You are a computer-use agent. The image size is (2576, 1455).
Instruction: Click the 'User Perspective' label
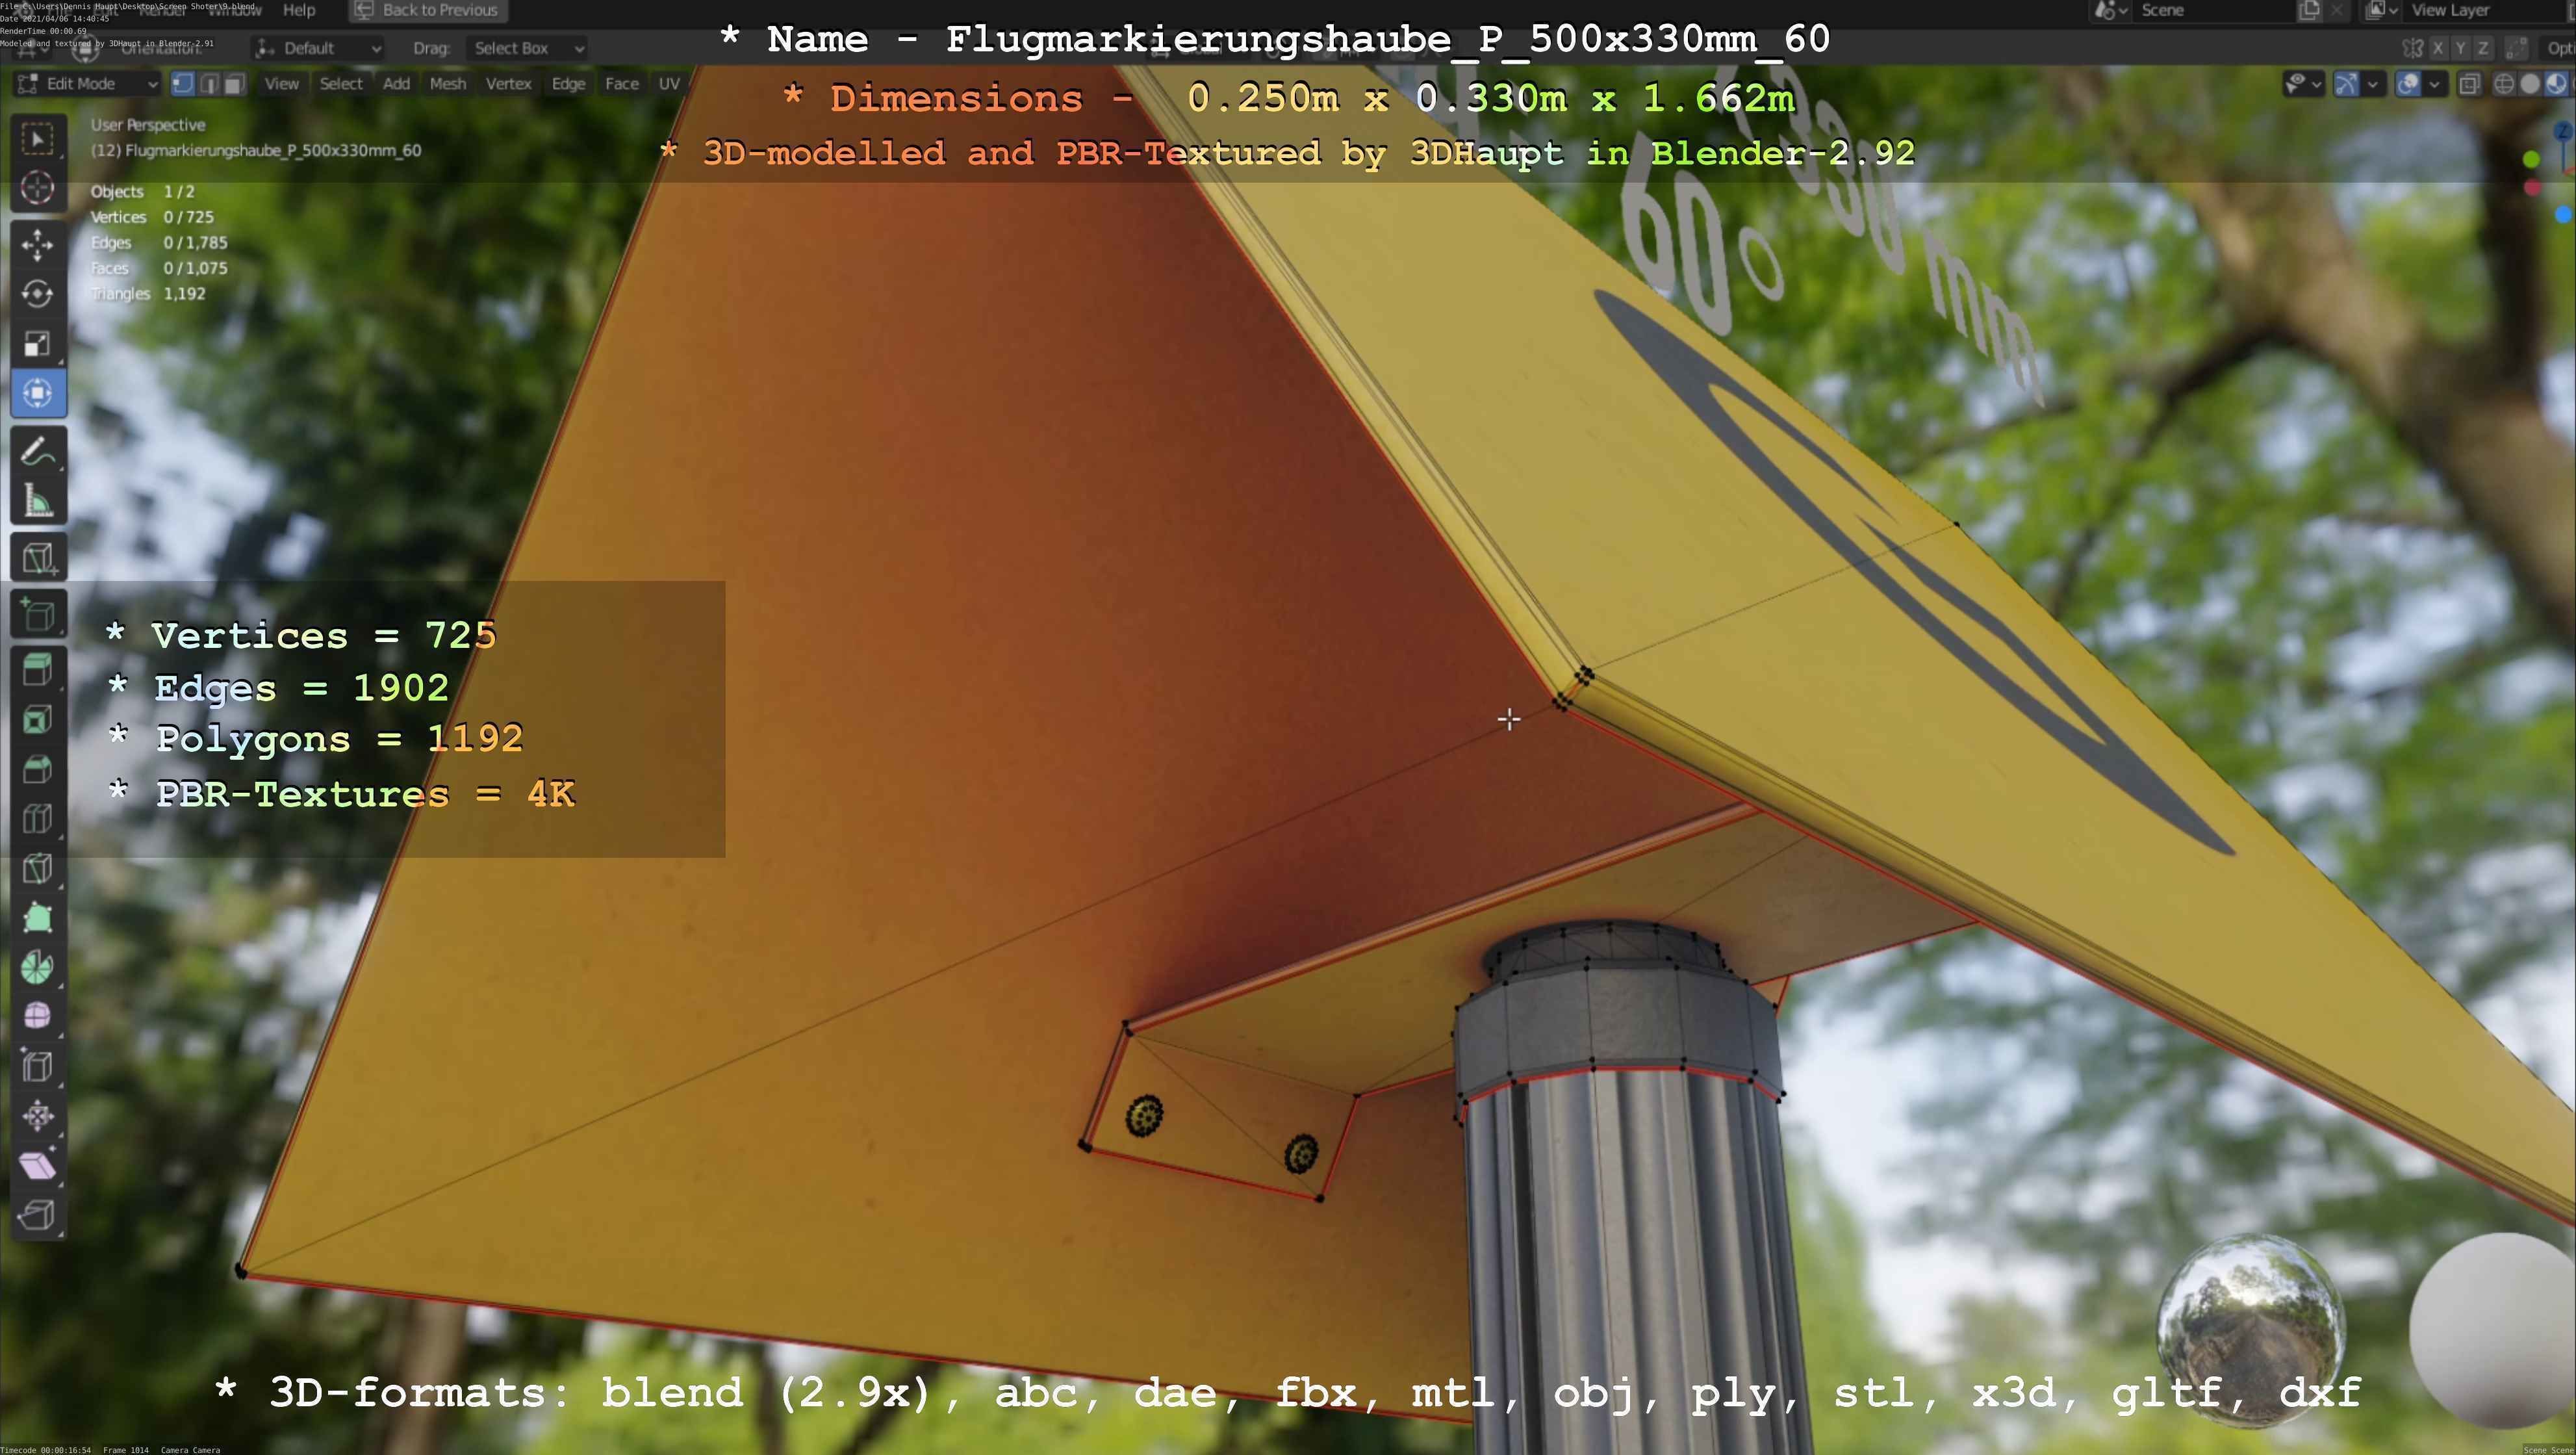148,125
